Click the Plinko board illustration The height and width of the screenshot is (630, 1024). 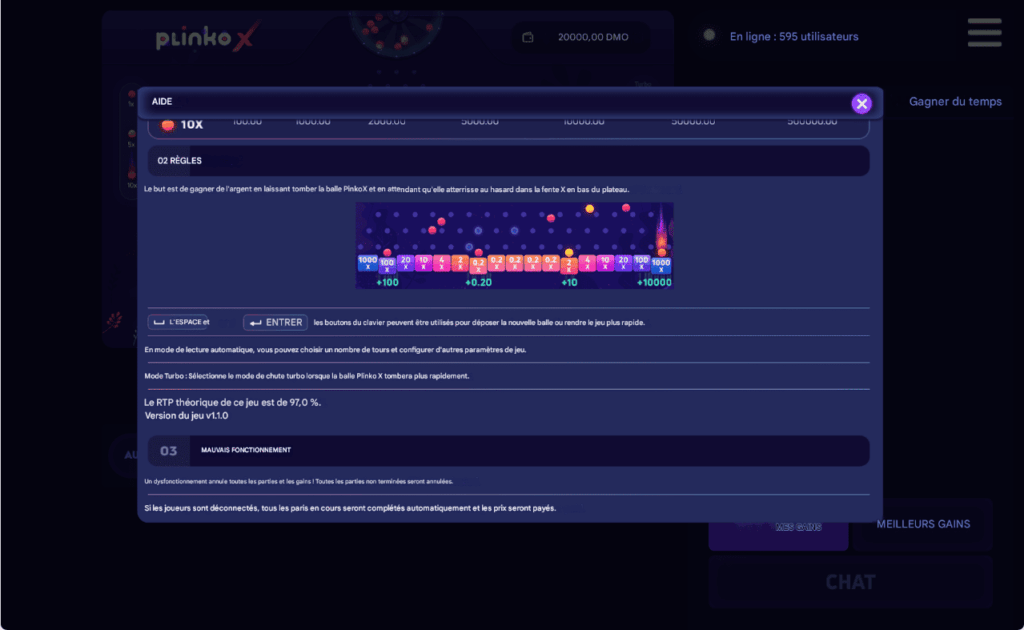(514, 245)
